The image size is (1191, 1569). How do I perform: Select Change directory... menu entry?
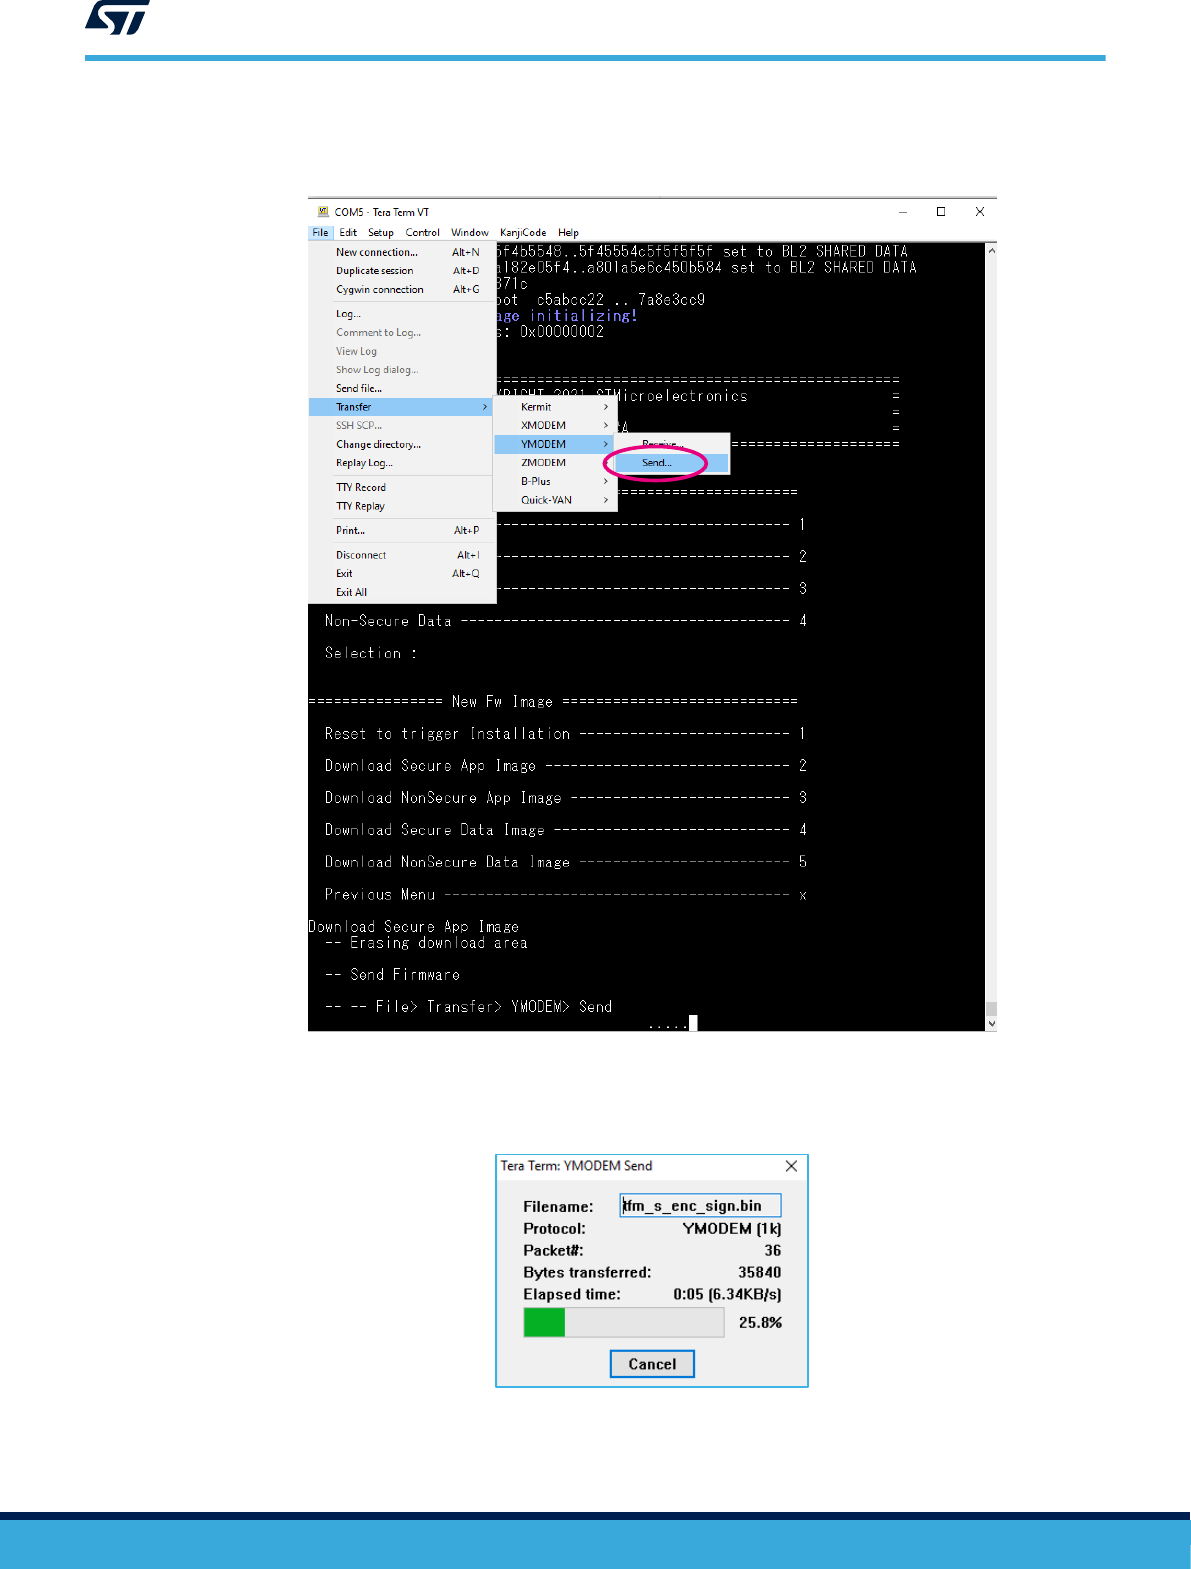pos(403,444)
